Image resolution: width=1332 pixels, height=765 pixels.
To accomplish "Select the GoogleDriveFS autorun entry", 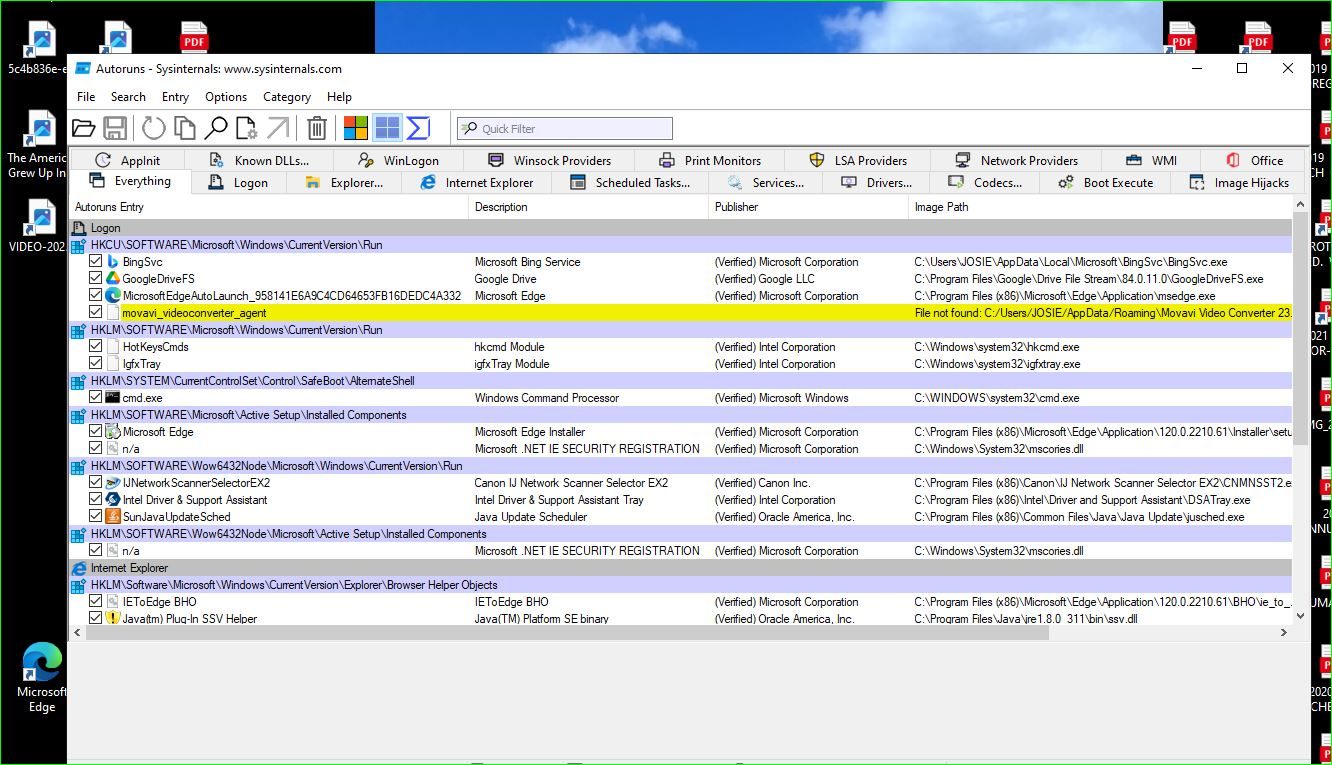I will 159,279.
